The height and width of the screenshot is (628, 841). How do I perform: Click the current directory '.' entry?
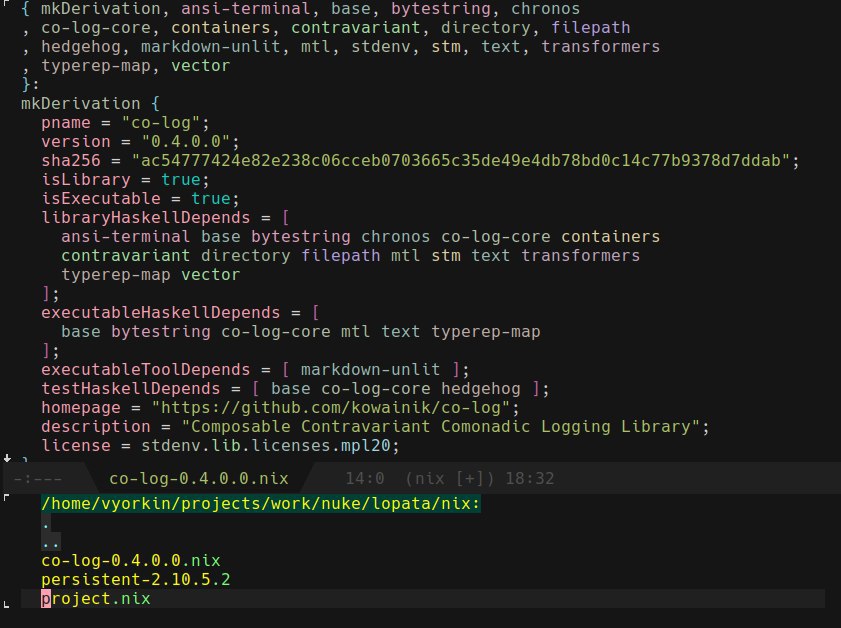[46, 523]
